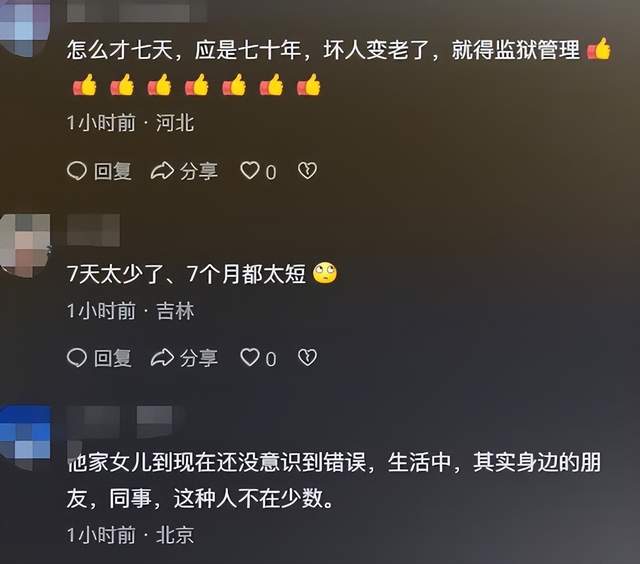Dislike the Hebei comment with broken heart

coord(307,171)
